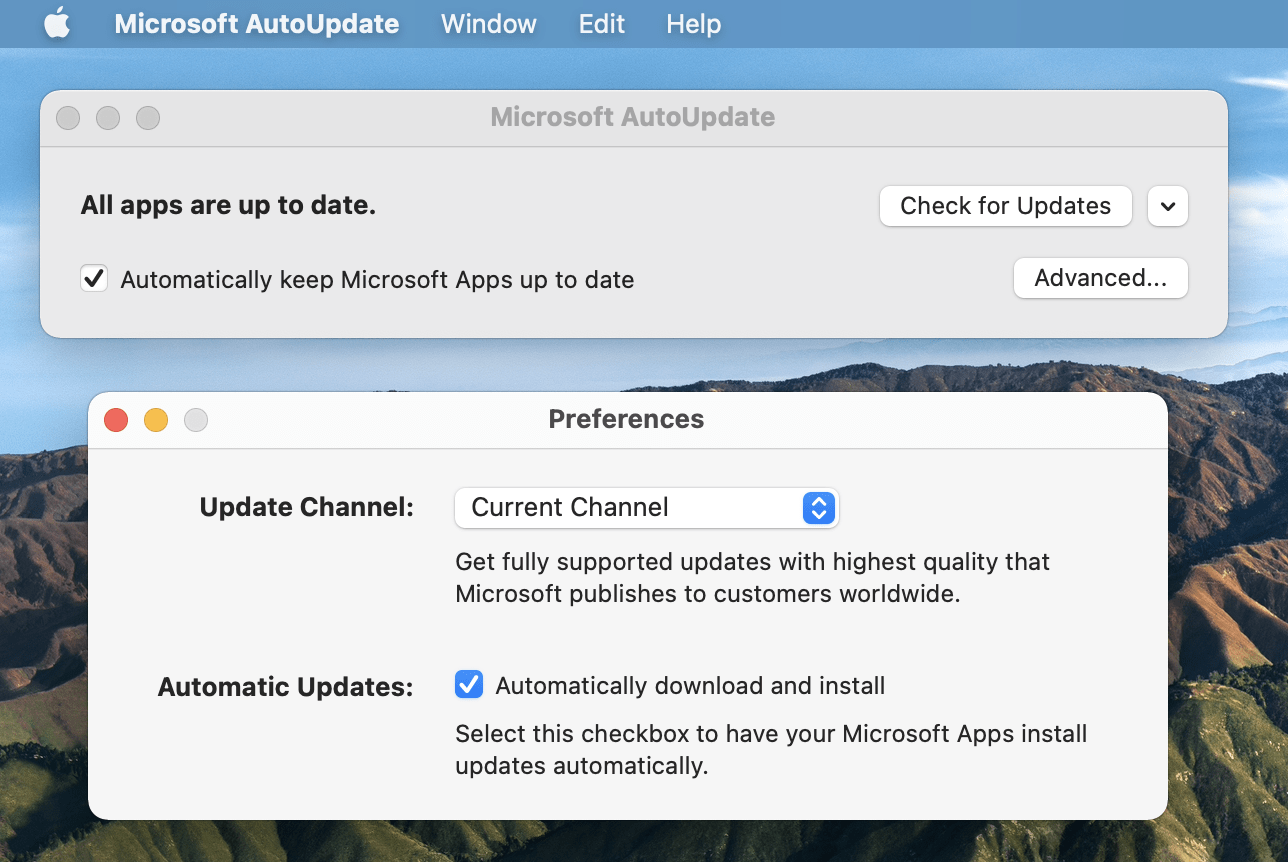Open the Microsoft AutoUpdate menu
Viewport: 1288px width, 862px height.
(x=256, y=23)
